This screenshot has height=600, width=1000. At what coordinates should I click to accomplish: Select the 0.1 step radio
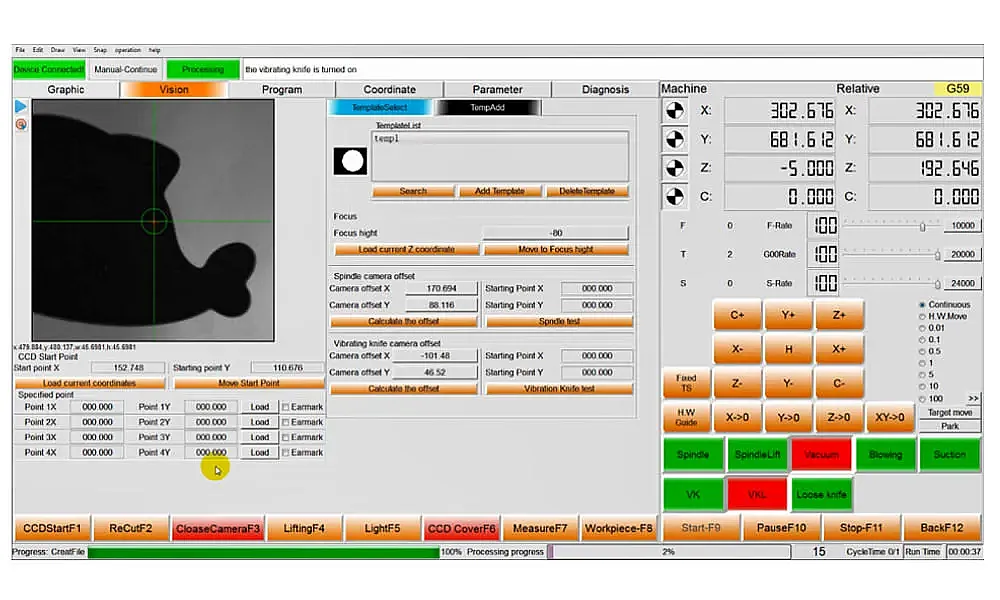pyautogui.click(x=922, y=340)
